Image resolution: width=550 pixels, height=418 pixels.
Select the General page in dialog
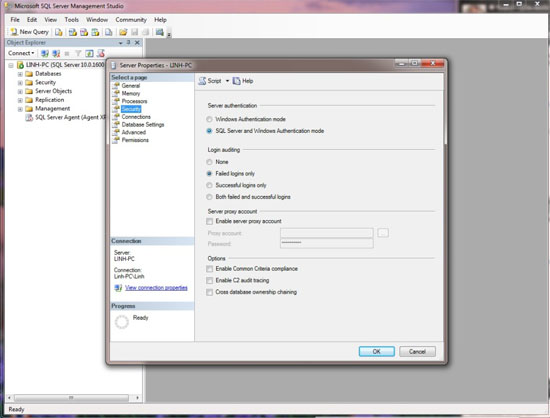coord(131,86)
